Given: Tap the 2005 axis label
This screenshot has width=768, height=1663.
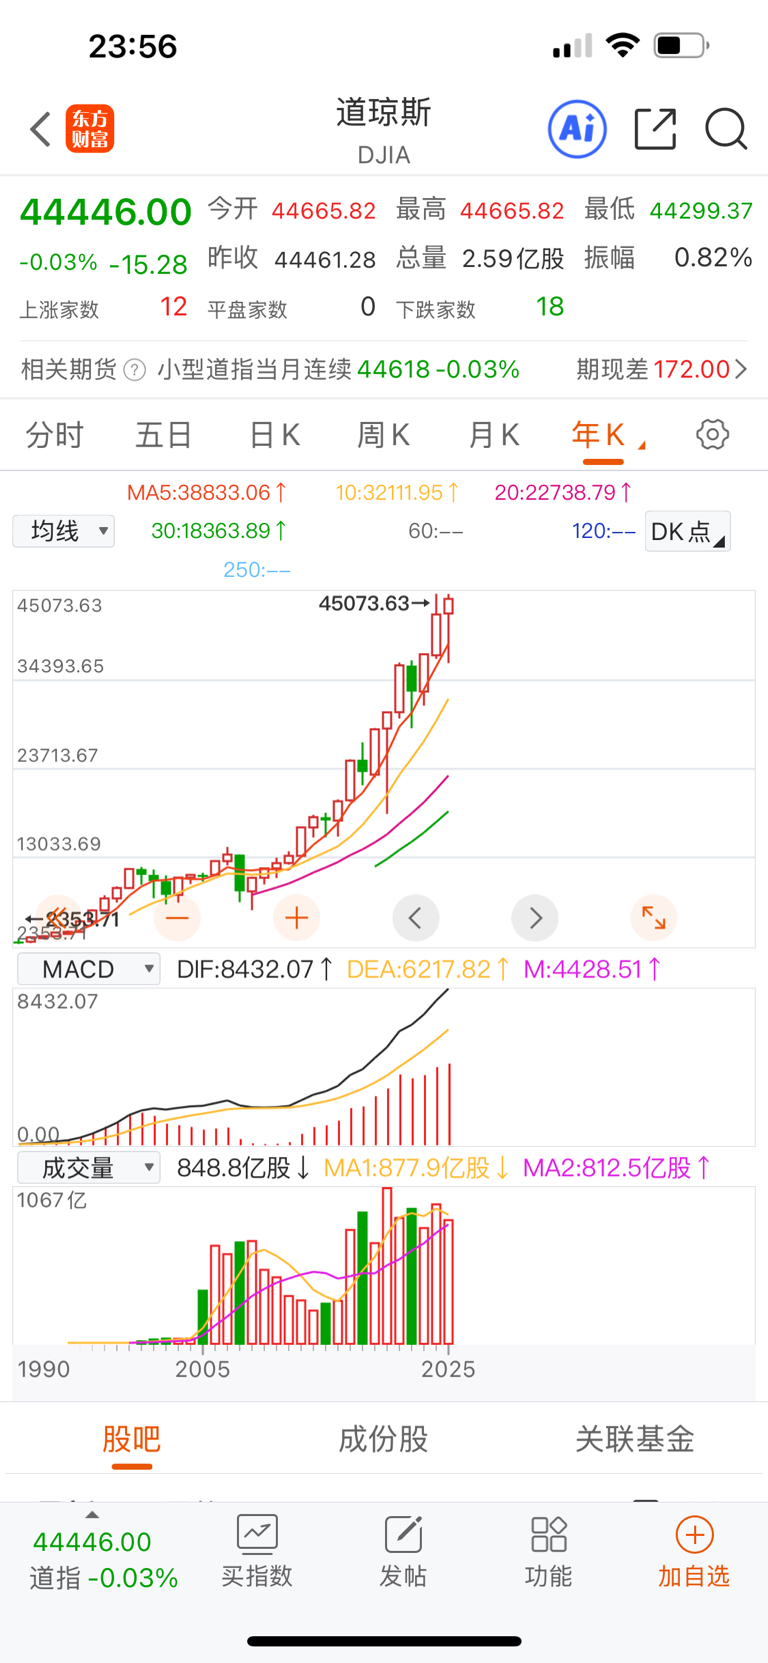Looking at the screenshot, I should pos(203,1369).
